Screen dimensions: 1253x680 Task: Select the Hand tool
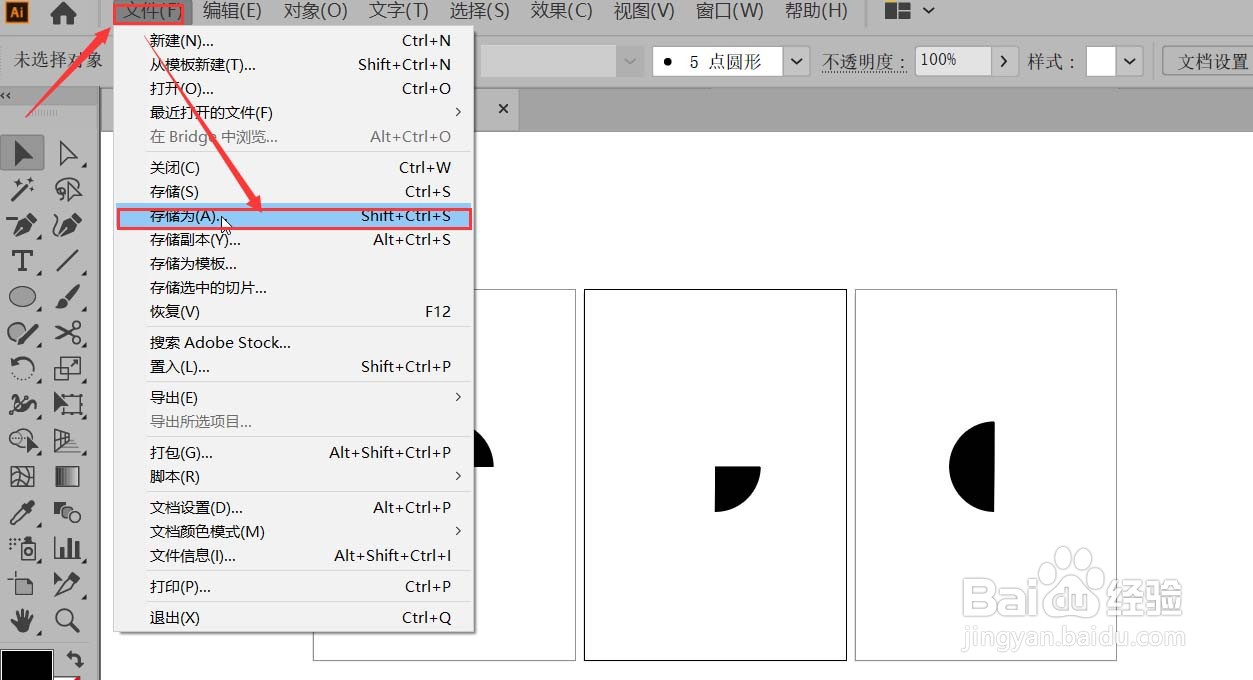(23, 620)
